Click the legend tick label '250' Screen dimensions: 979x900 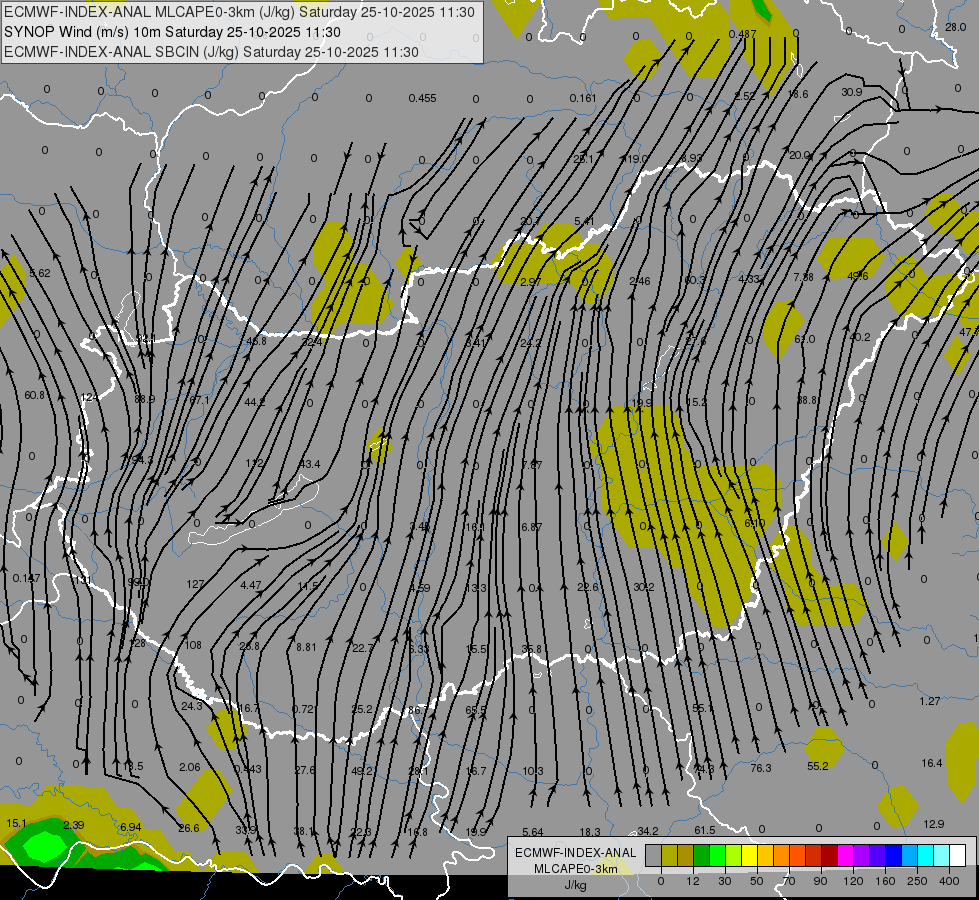tap(917, 881)
